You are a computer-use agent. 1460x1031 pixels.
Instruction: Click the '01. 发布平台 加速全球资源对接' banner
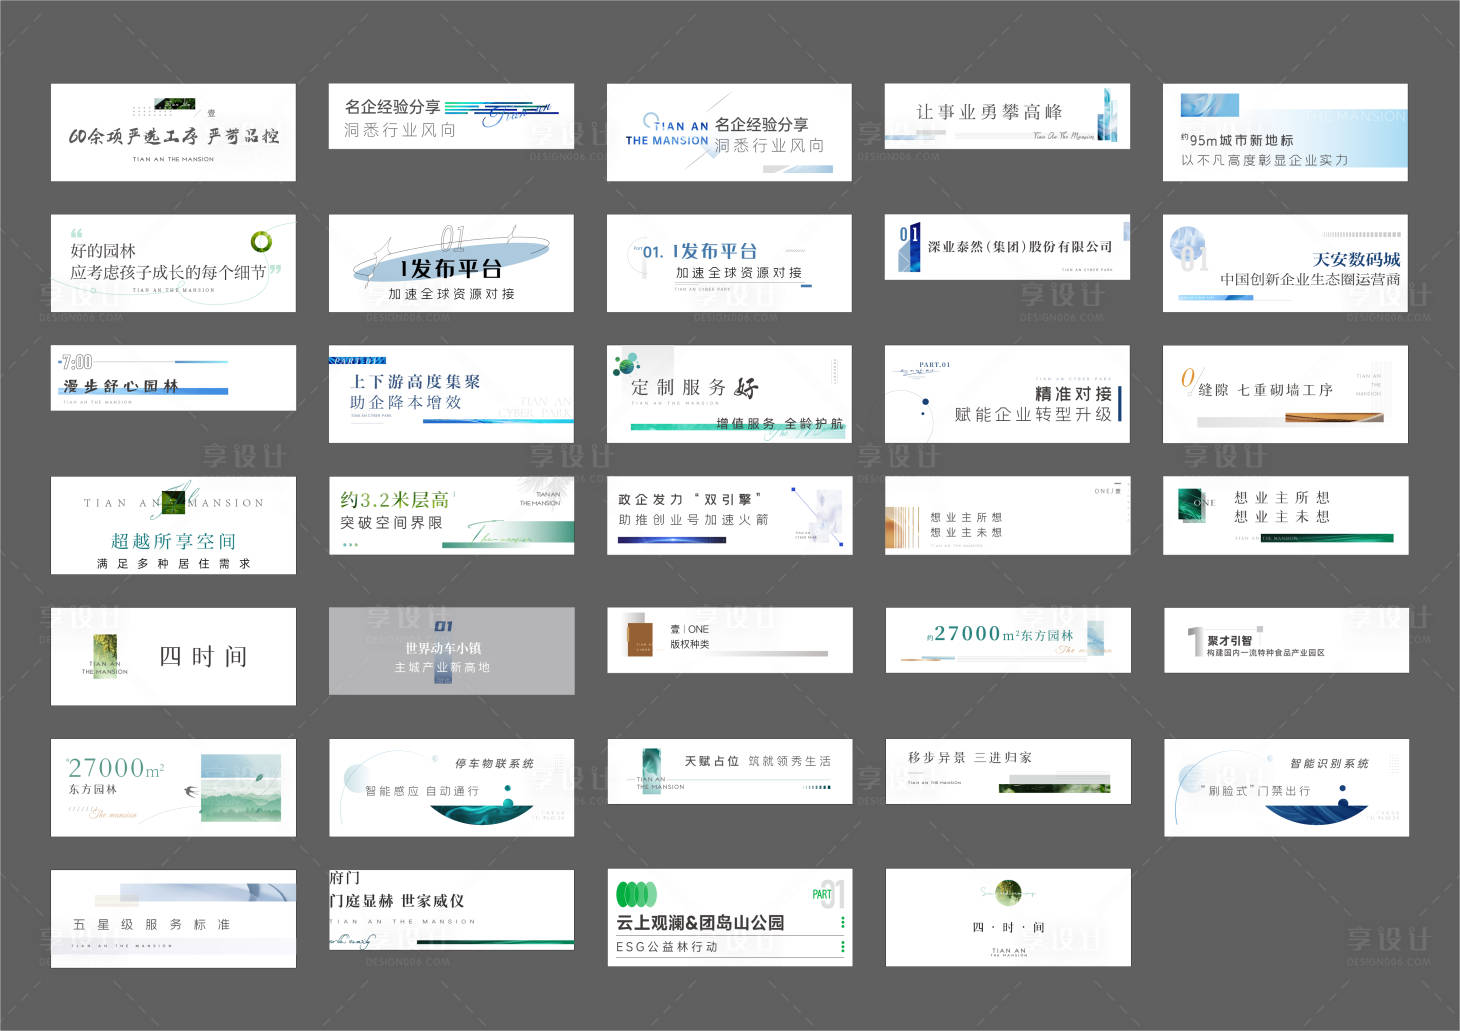[x=729, y=263]
